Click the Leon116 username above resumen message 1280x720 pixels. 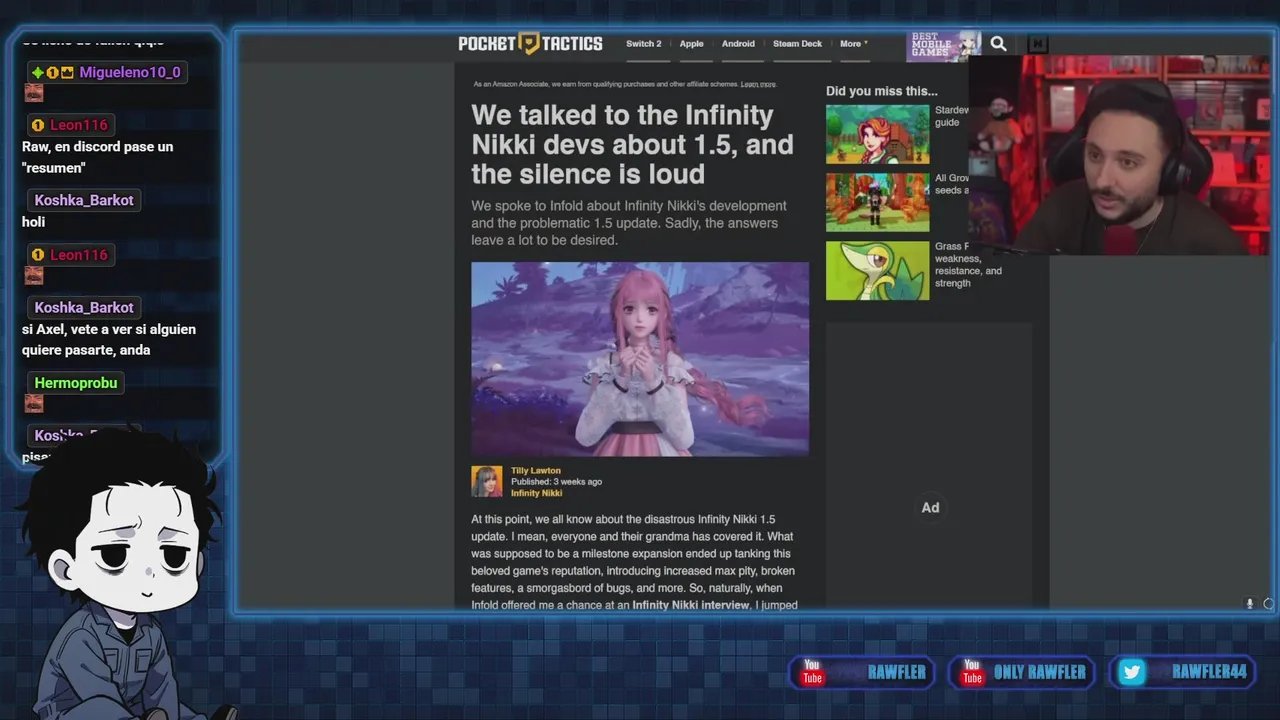point(78,125)
